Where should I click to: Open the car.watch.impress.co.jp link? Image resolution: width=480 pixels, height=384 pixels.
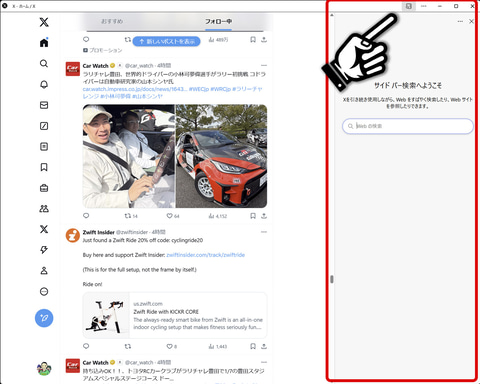[x=135, y=89]
